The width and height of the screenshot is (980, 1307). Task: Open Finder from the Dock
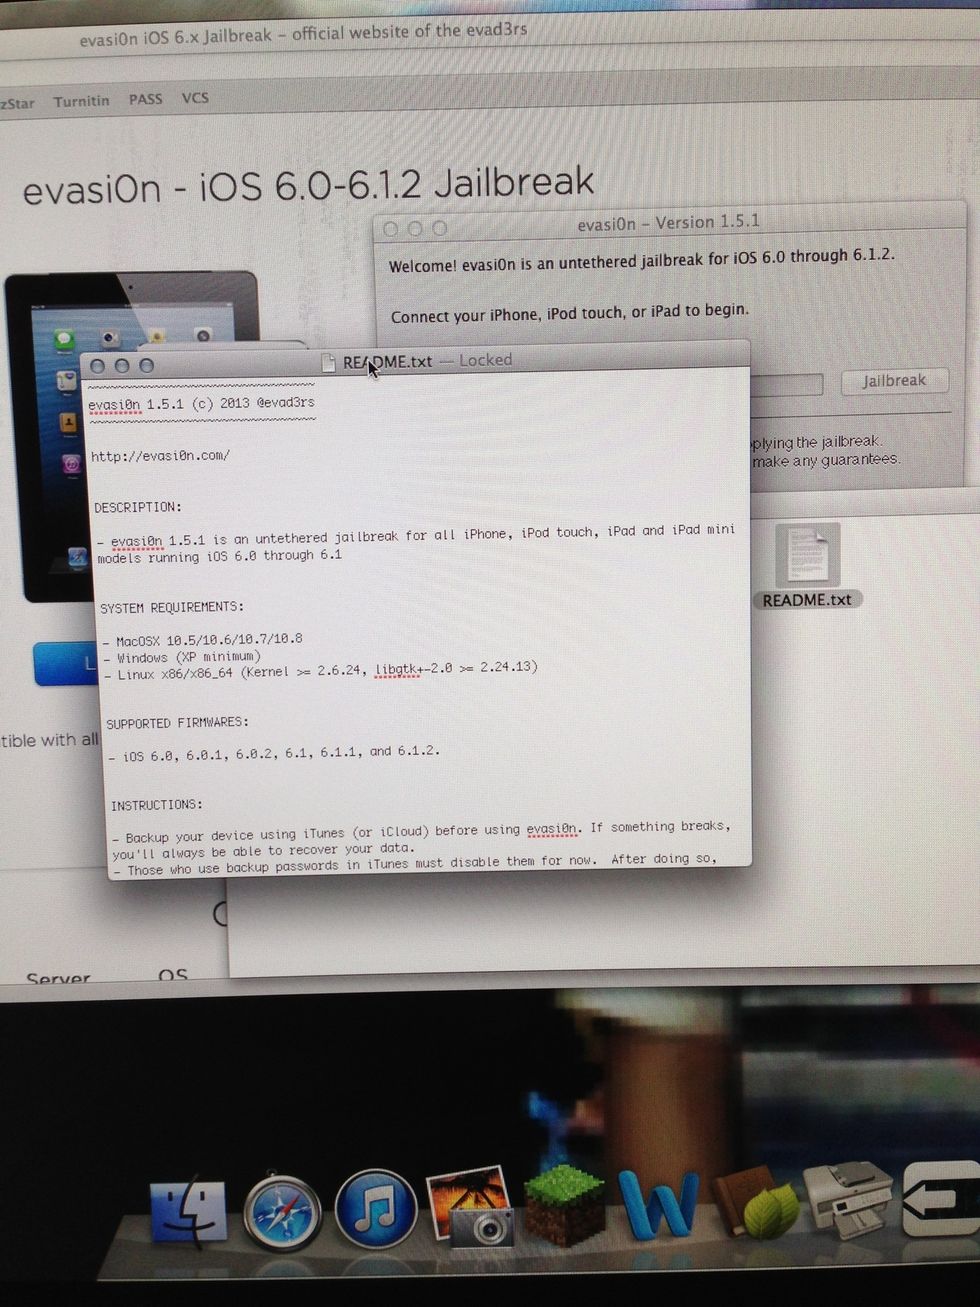click(188, 1213)
